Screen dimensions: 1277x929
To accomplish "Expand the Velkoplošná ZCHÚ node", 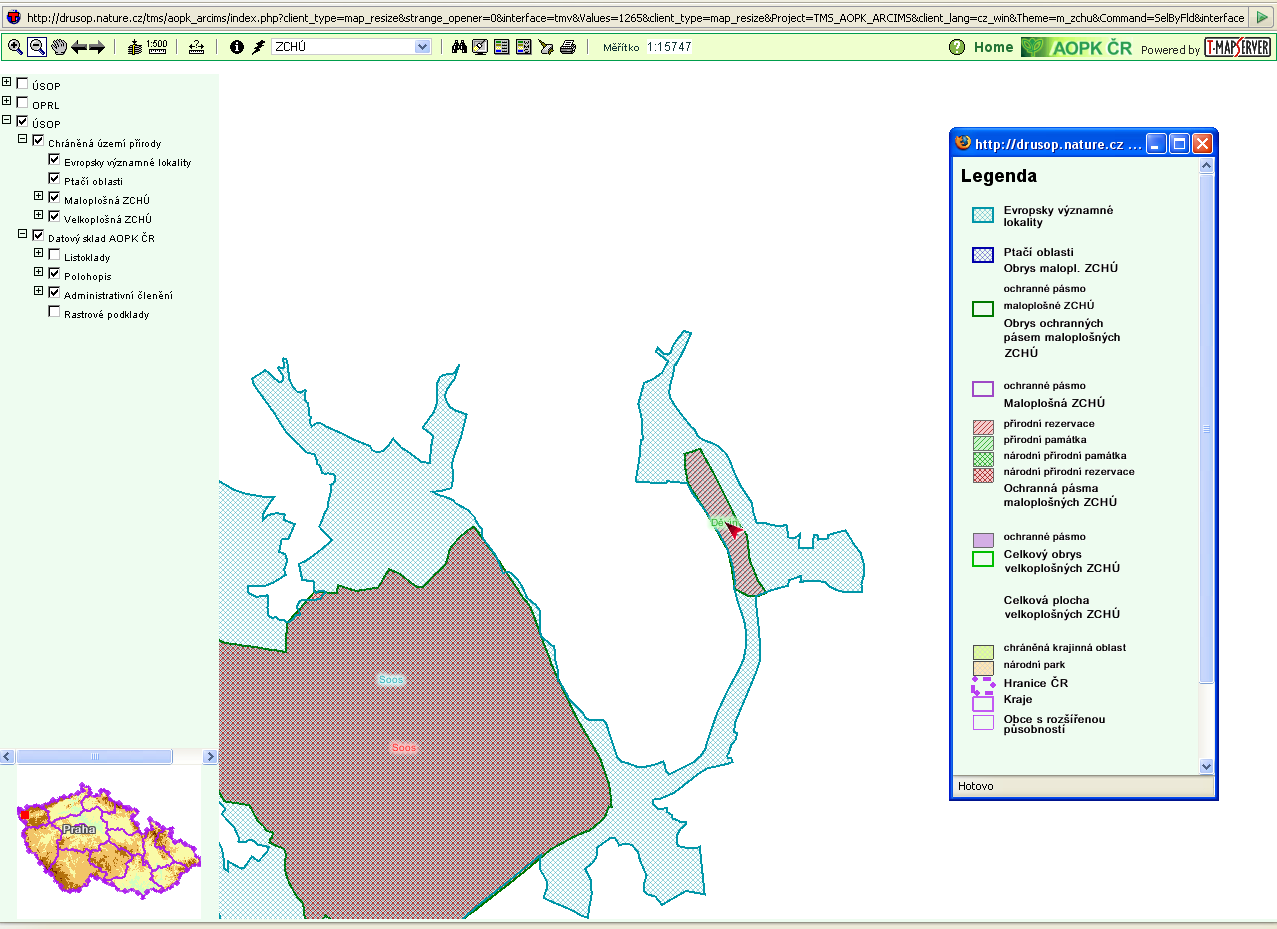I will click(39, 215).
